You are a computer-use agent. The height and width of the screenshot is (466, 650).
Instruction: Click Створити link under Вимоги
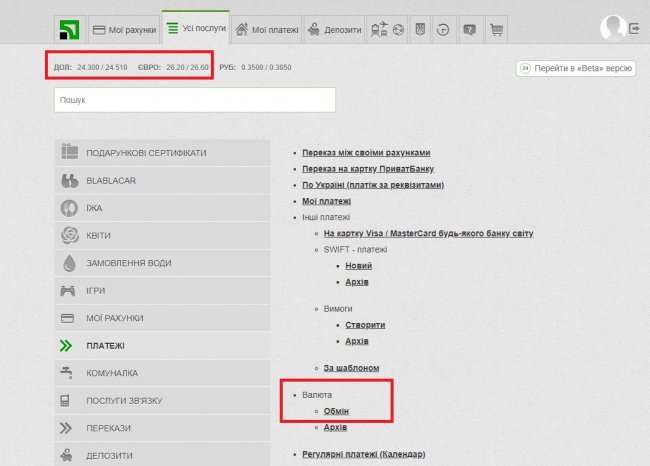click(x=365, y=325)
